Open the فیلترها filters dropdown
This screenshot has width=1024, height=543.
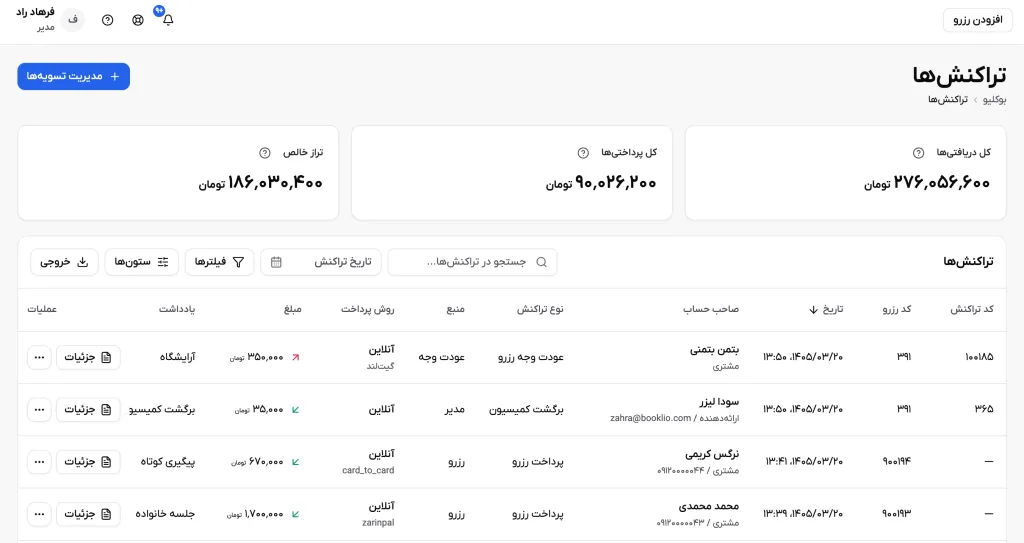point(219,262)
